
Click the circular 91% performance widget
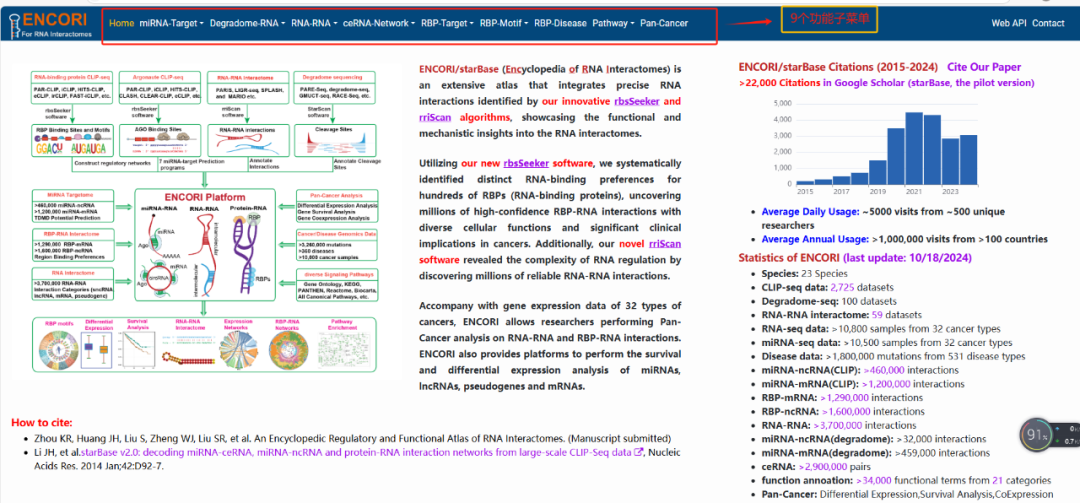pyautogui.click(x=1036, y=434)
